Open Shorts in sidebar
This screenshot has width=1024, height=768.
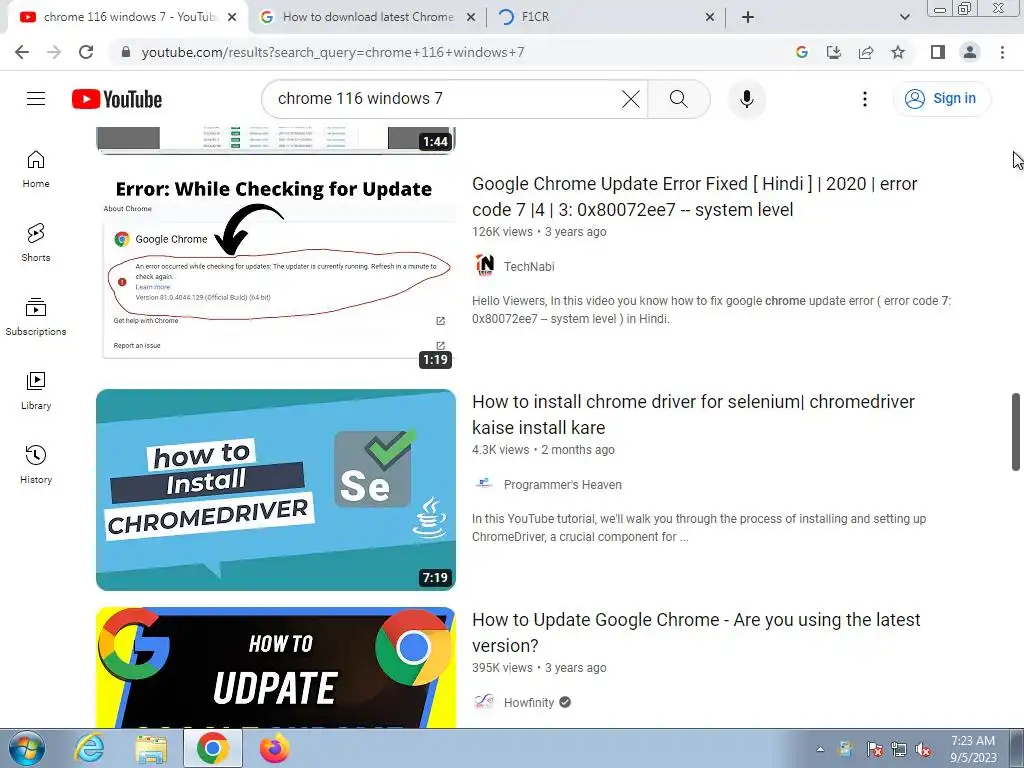point(36,243)
